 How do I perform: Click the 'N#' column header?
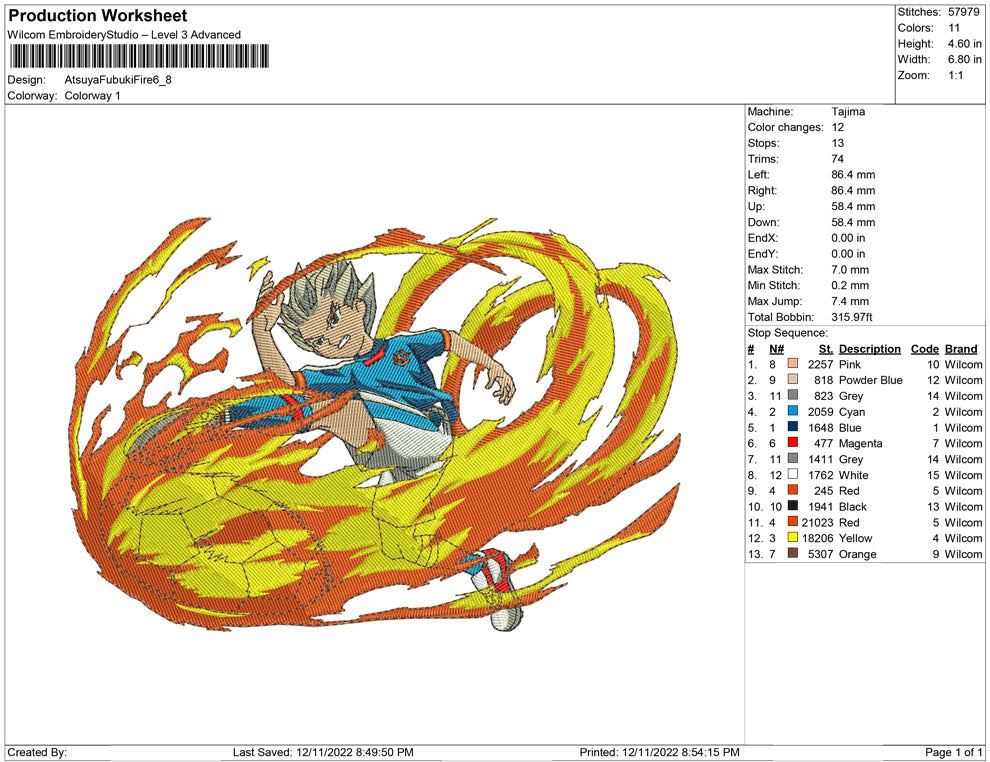pos(776,349)
